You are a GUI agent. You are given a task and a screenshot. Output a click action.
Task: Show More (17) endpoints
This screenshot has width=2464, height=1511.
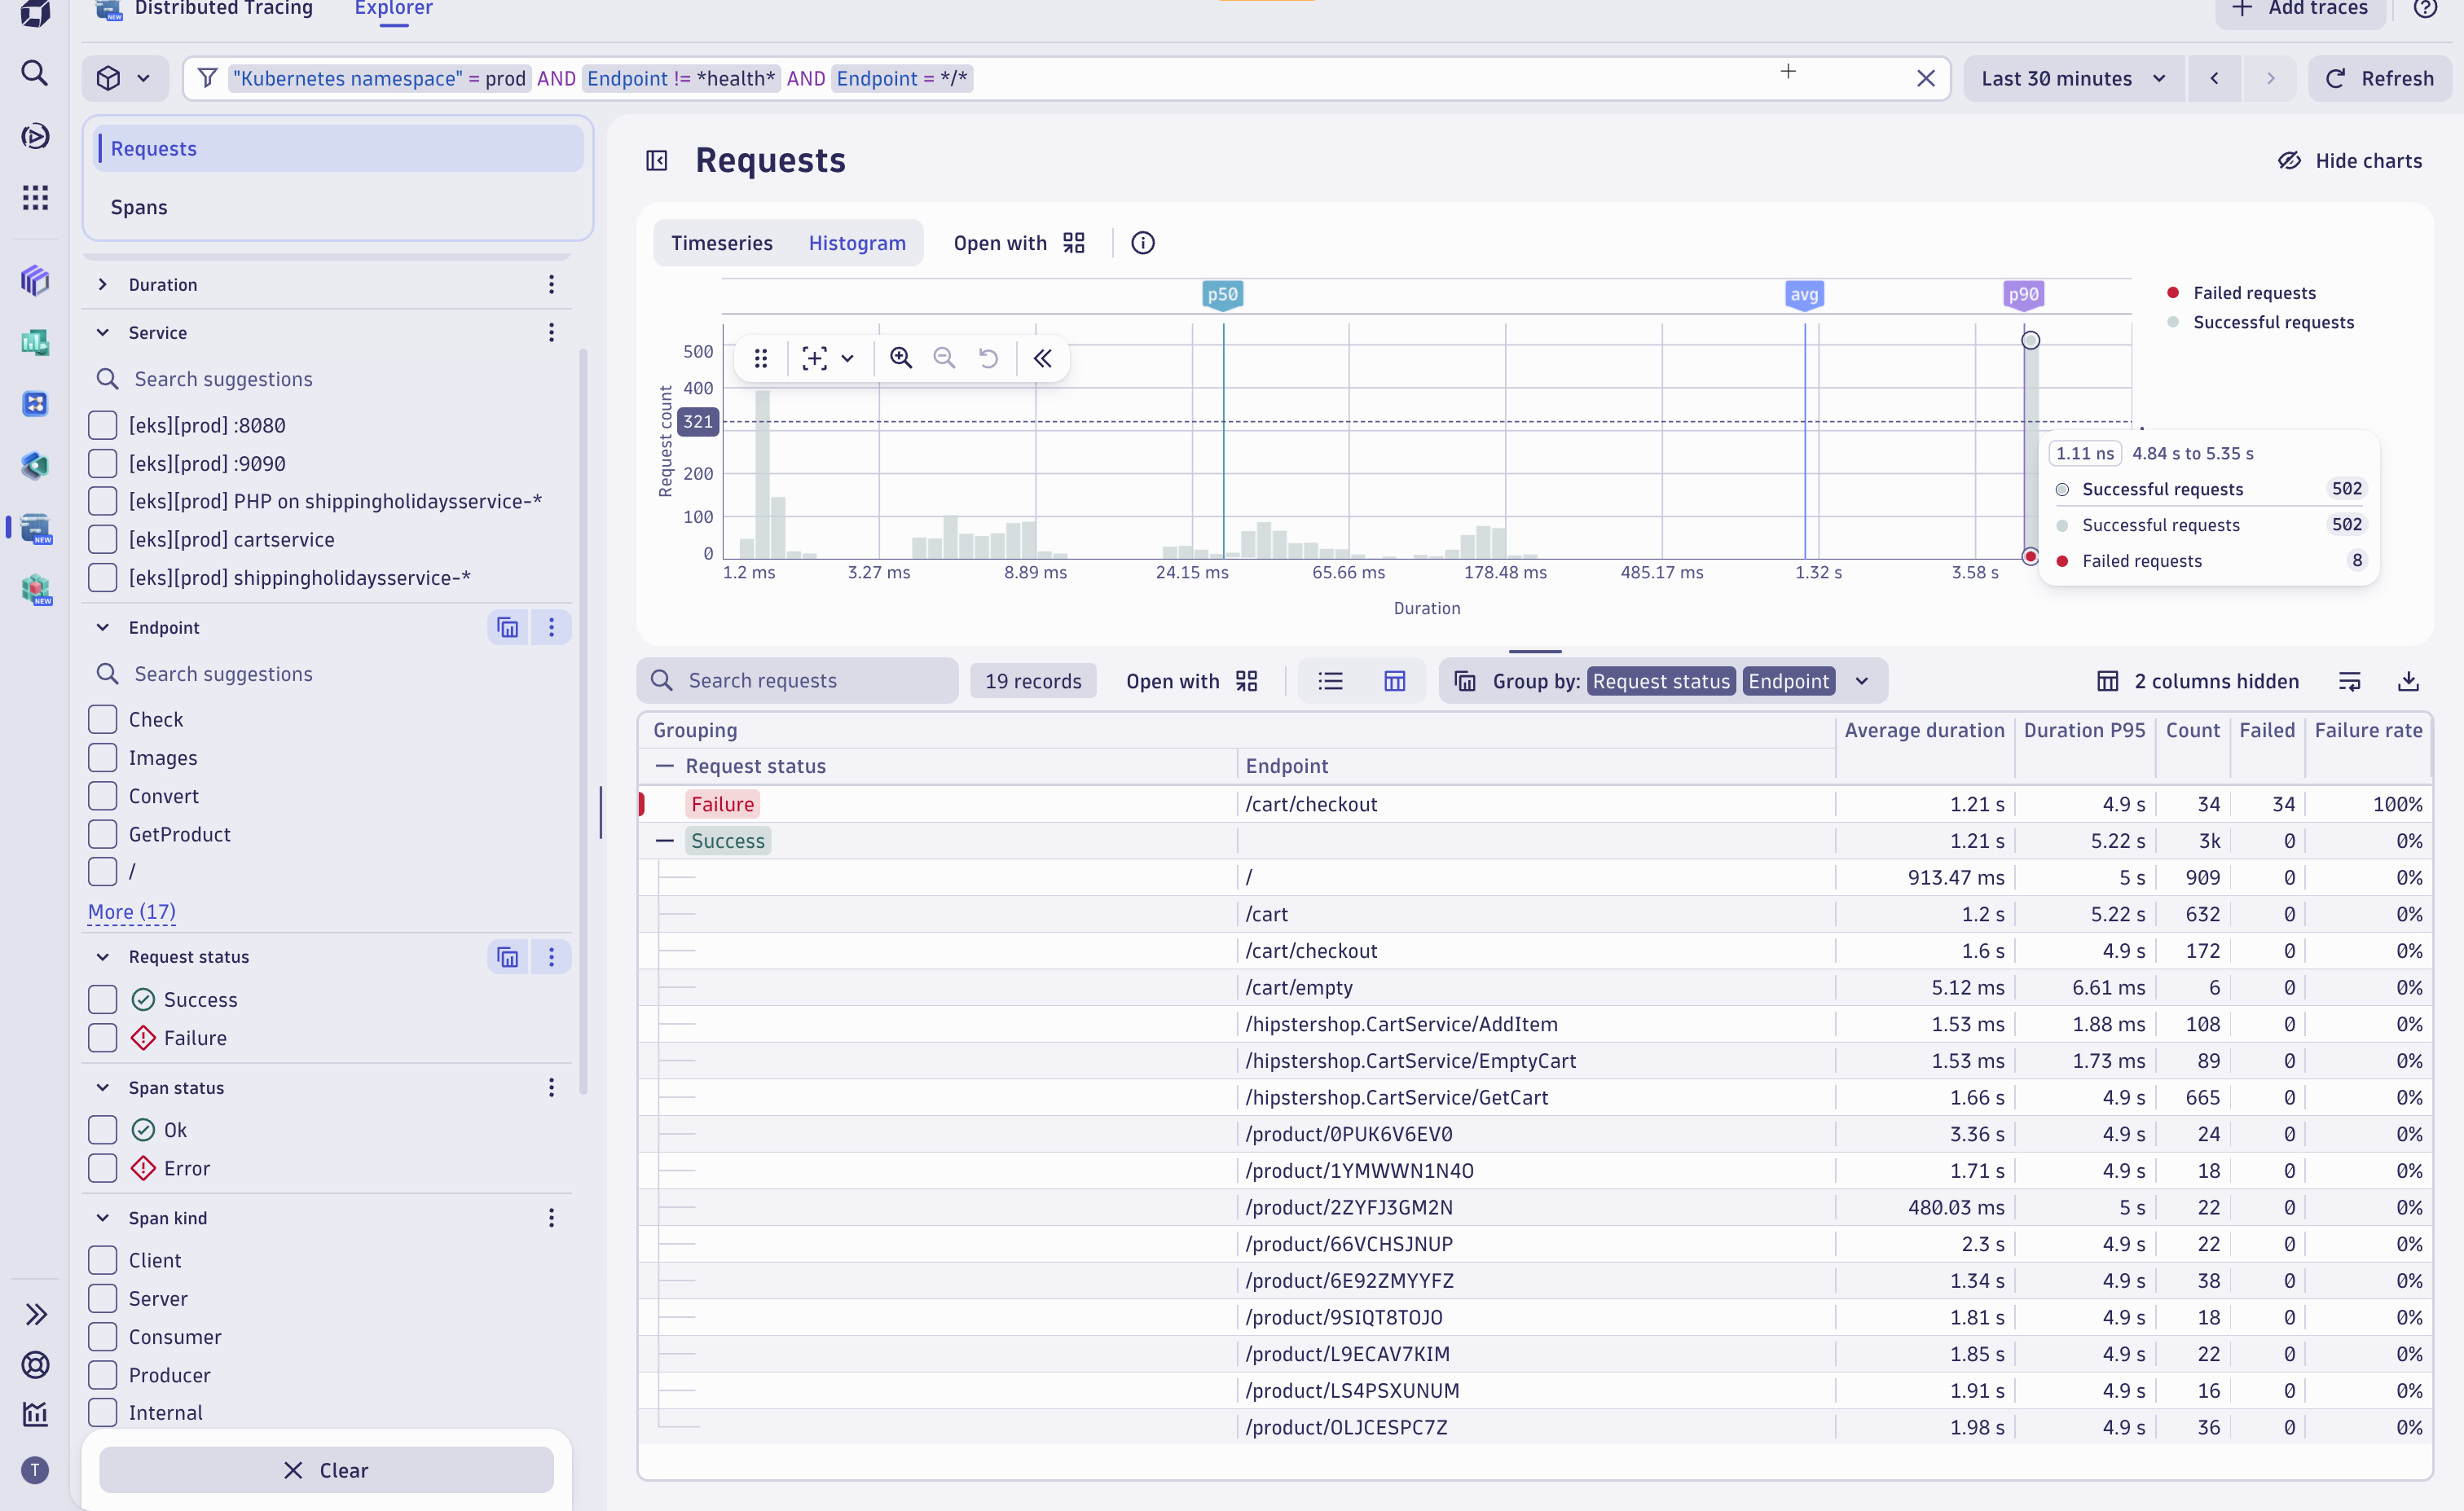tap(132, 912)
